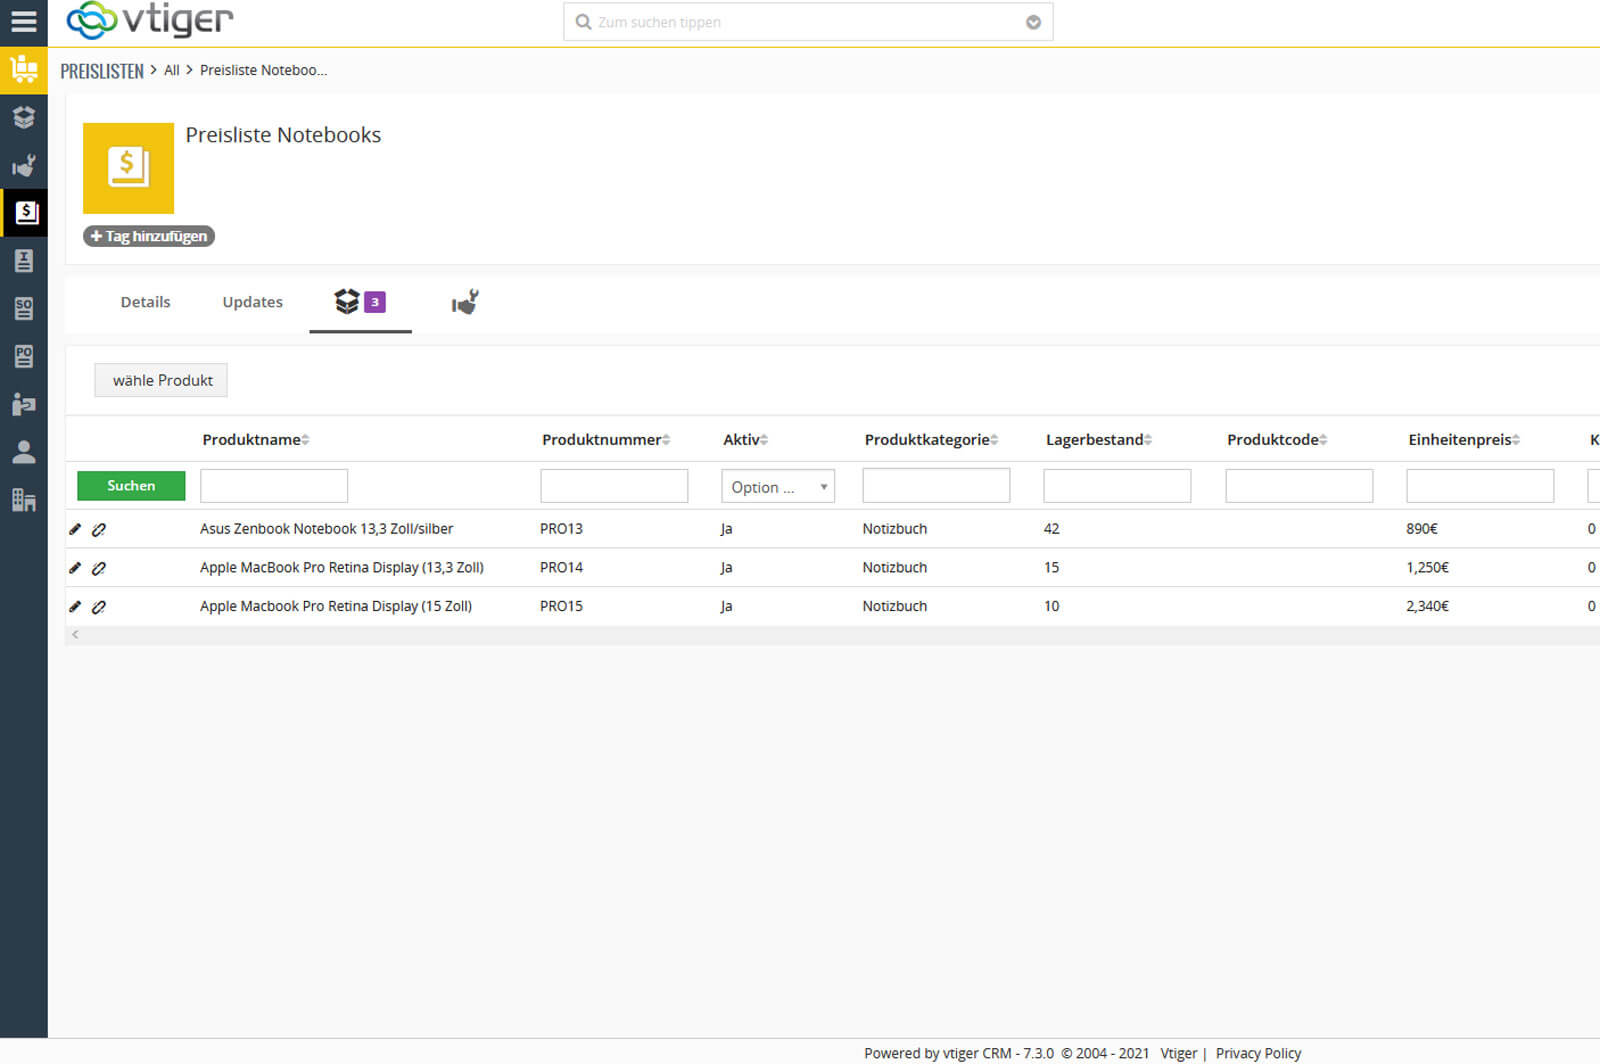Sort by Lagerbestand column
Viewport: 1600px width, 1064px height.
click(1099, 440)
